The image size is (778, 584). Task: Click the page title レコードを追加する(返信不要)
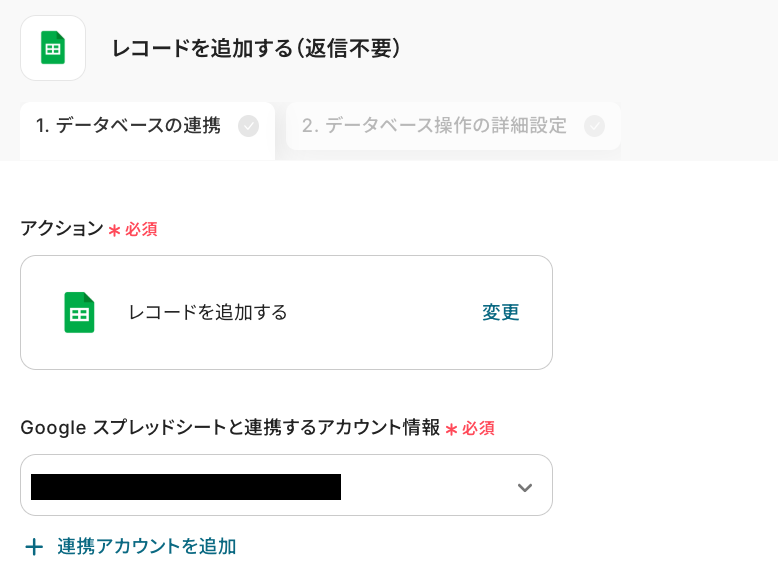(256, 48)
